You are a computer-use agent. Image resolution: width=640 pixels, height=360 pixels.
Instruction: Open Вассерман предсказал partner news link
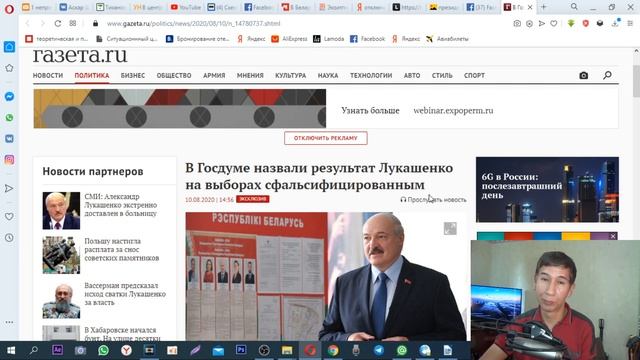click(x=125, y=294)
